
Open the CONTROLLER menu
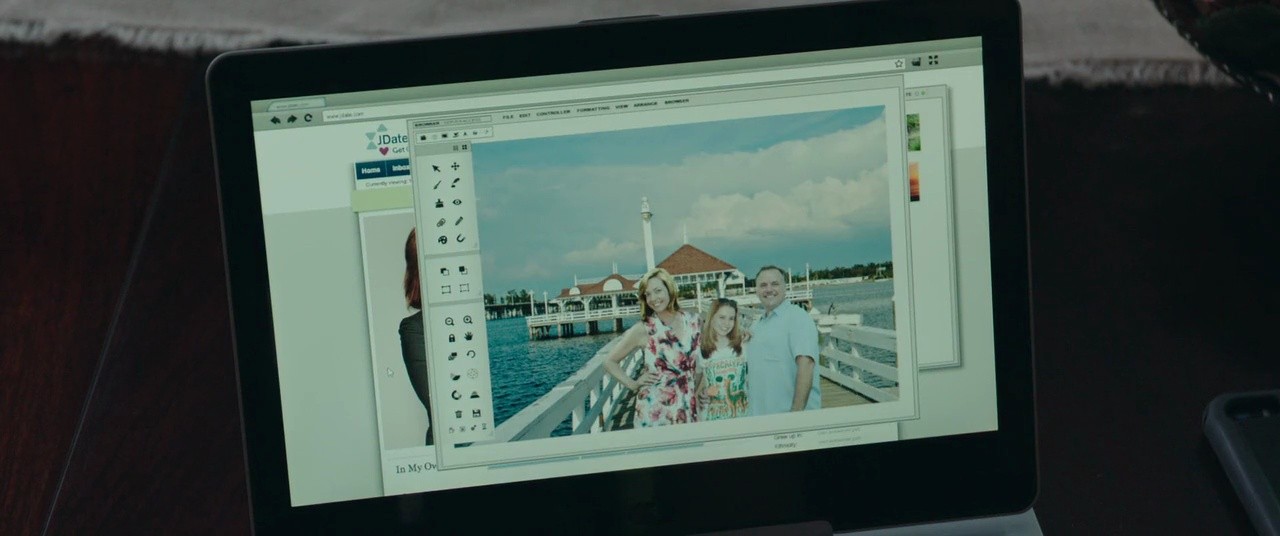pos(553,113)
